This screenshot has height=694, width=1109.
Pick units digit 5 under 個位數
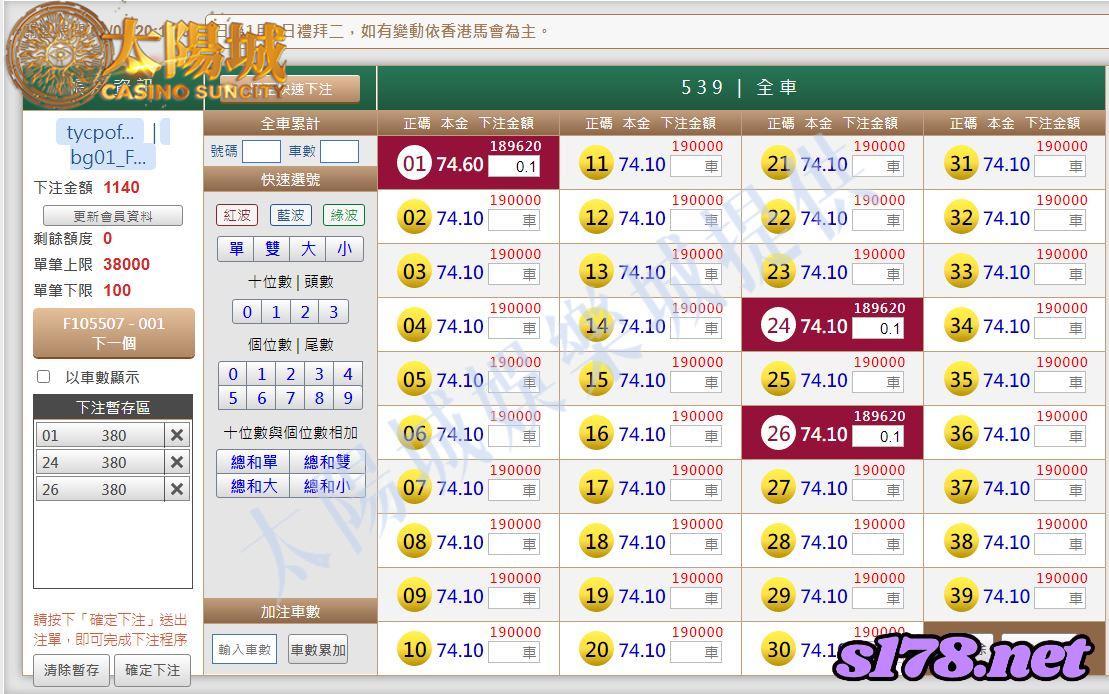(233, 398)
